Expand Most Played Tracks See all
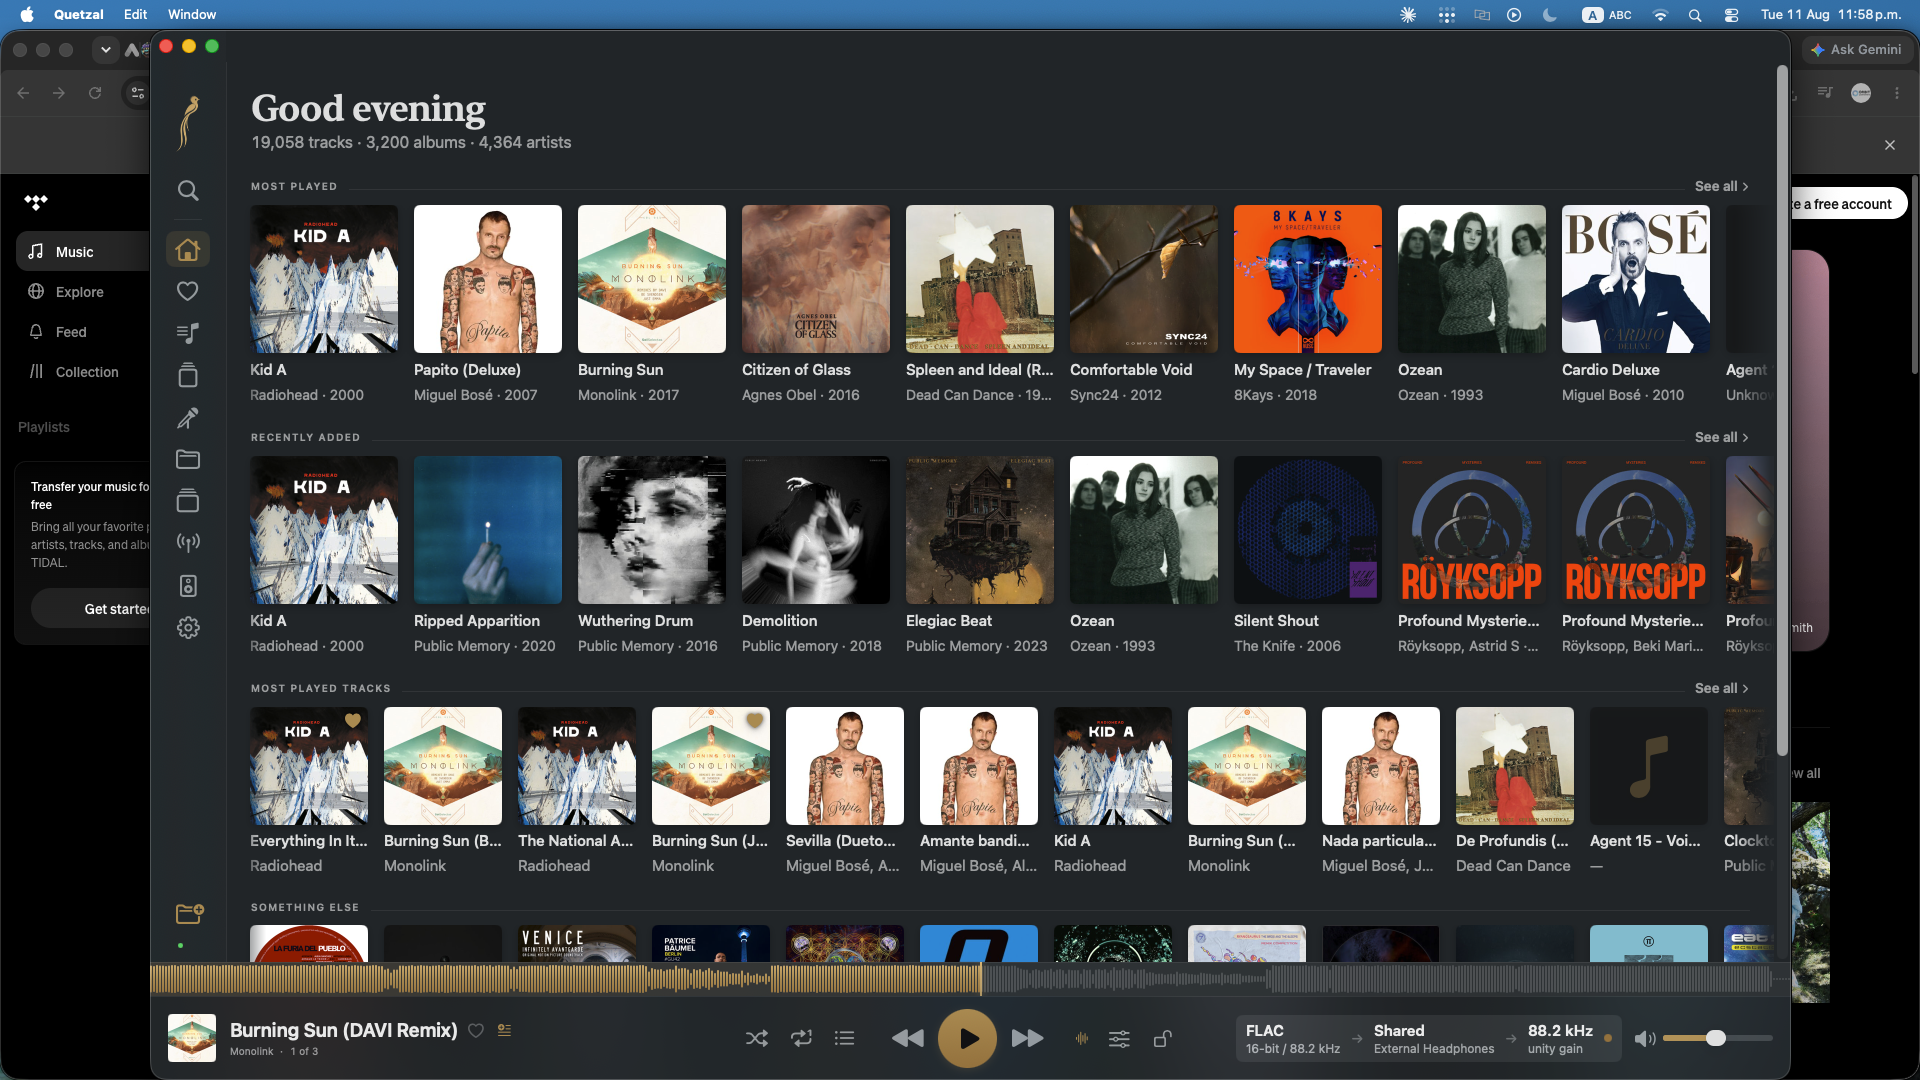 pyautogui.click(x=1721, y=688)
